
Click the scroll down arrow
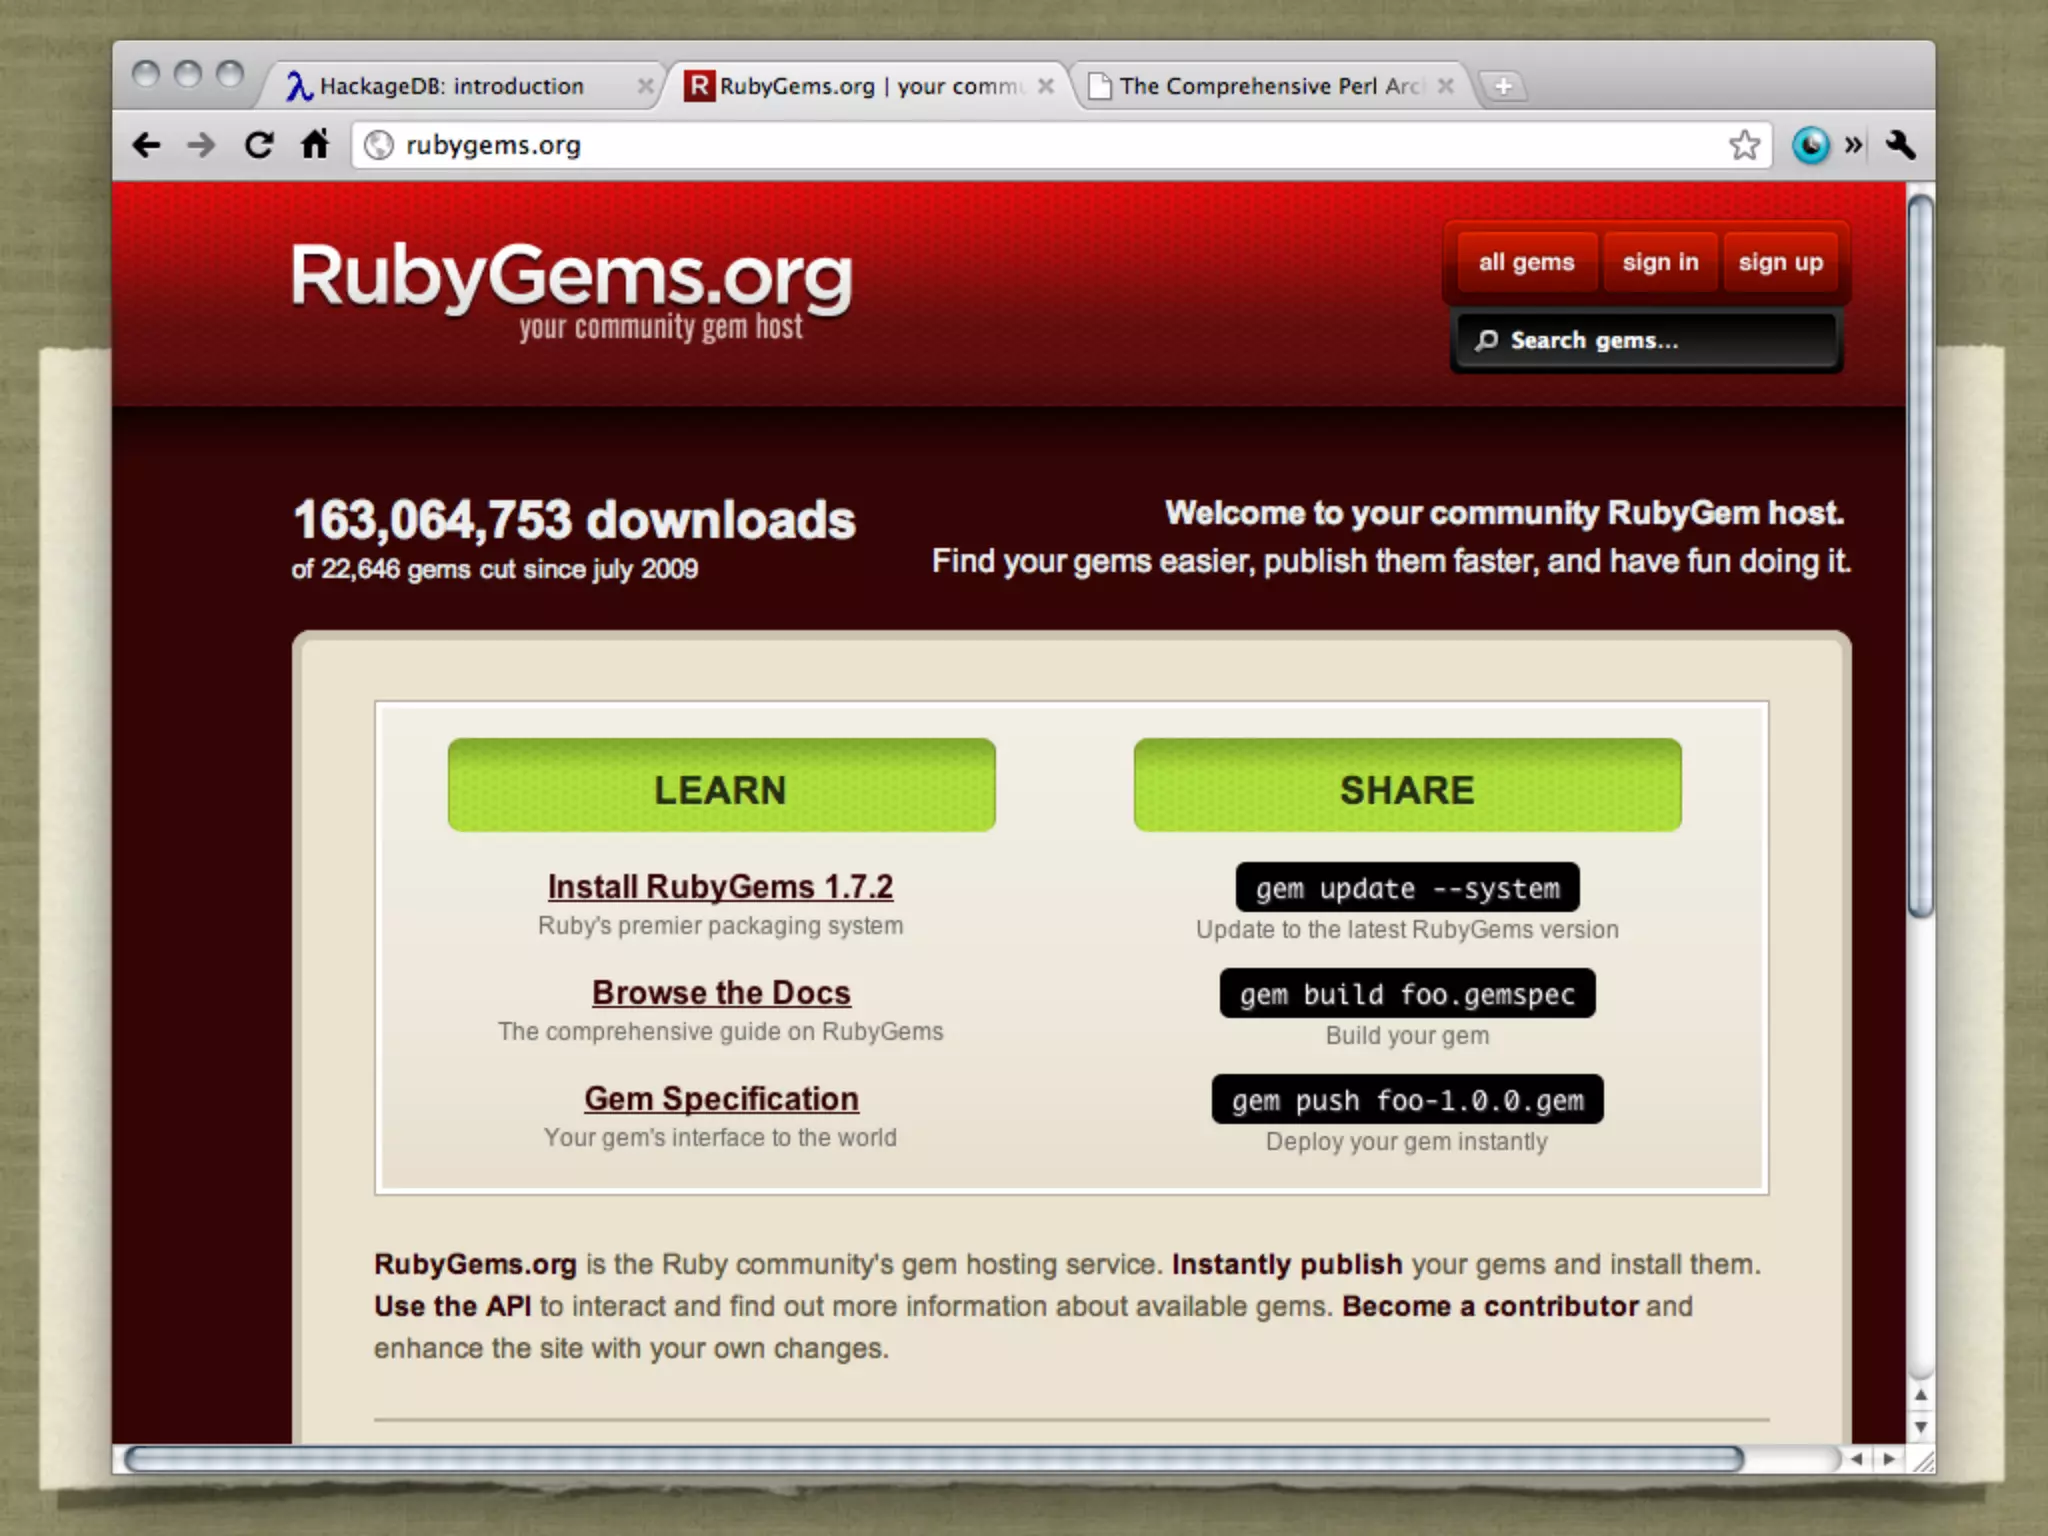(1920, 1427)
